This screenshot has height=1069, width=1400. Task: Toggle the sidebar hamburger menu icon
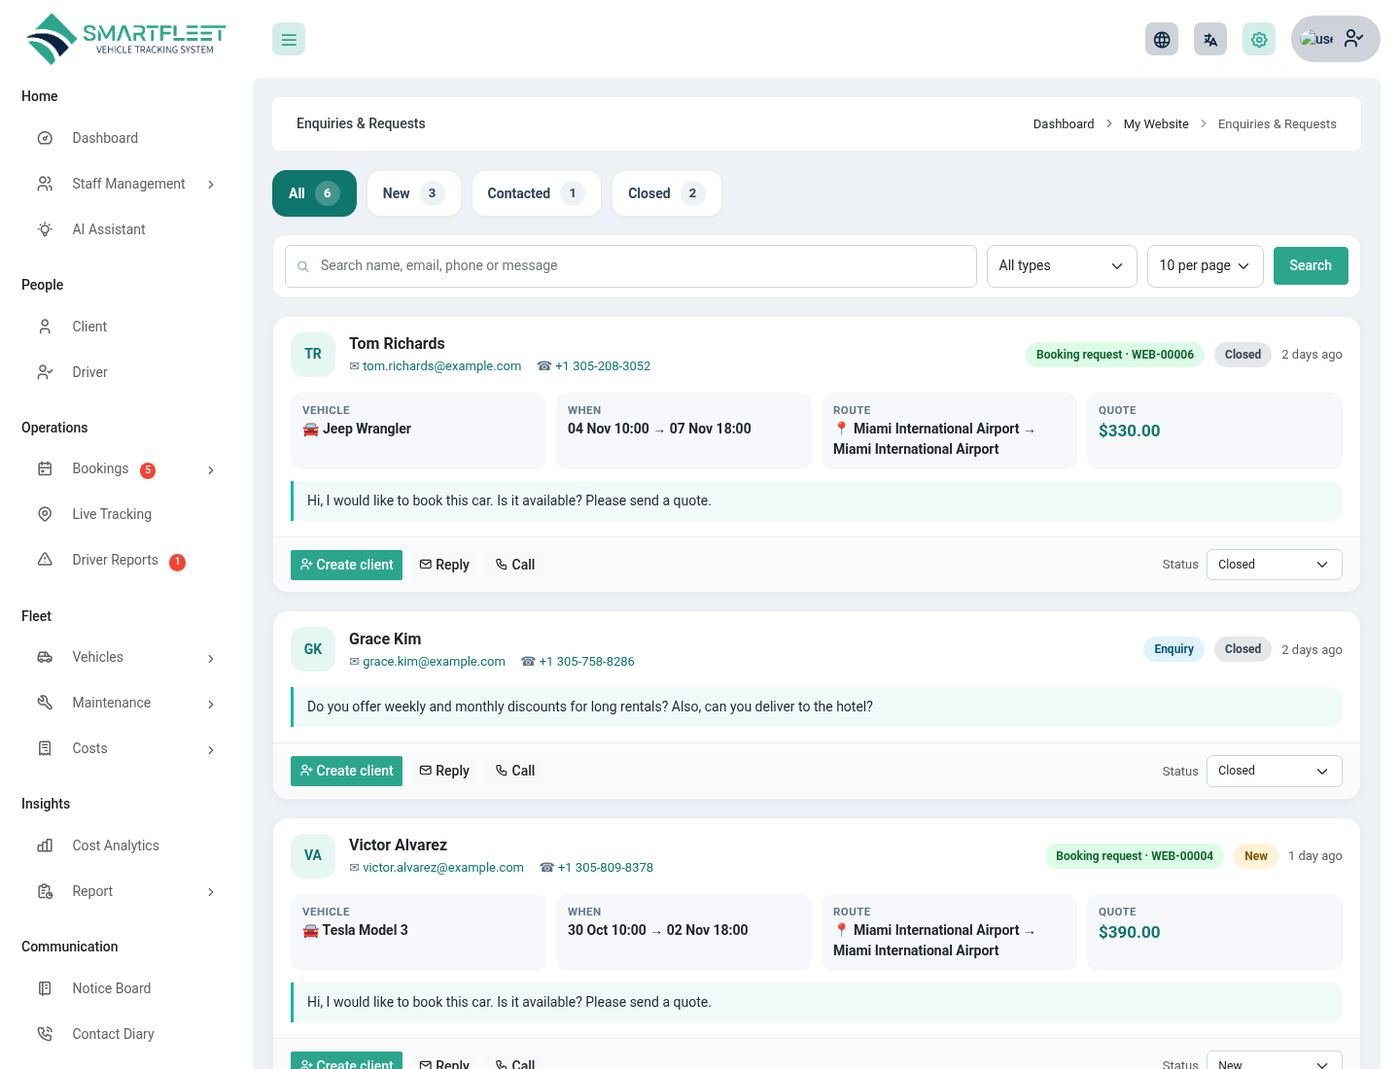(288, 39)
